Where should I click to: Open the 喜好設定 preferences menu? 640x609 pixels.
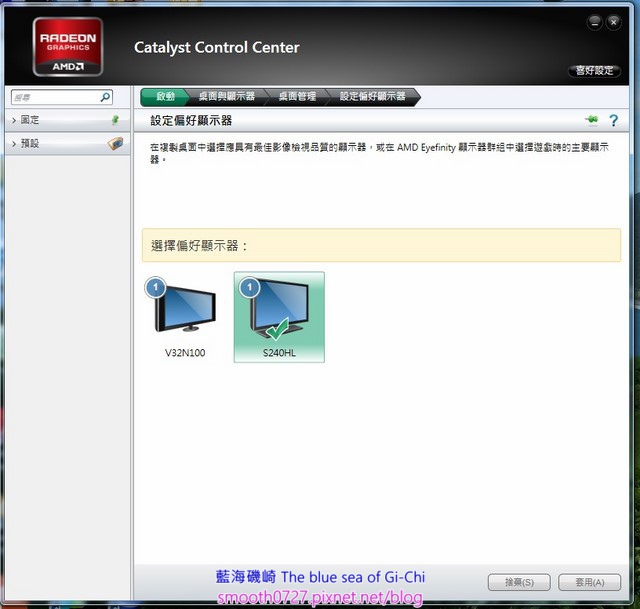[594, 71]
